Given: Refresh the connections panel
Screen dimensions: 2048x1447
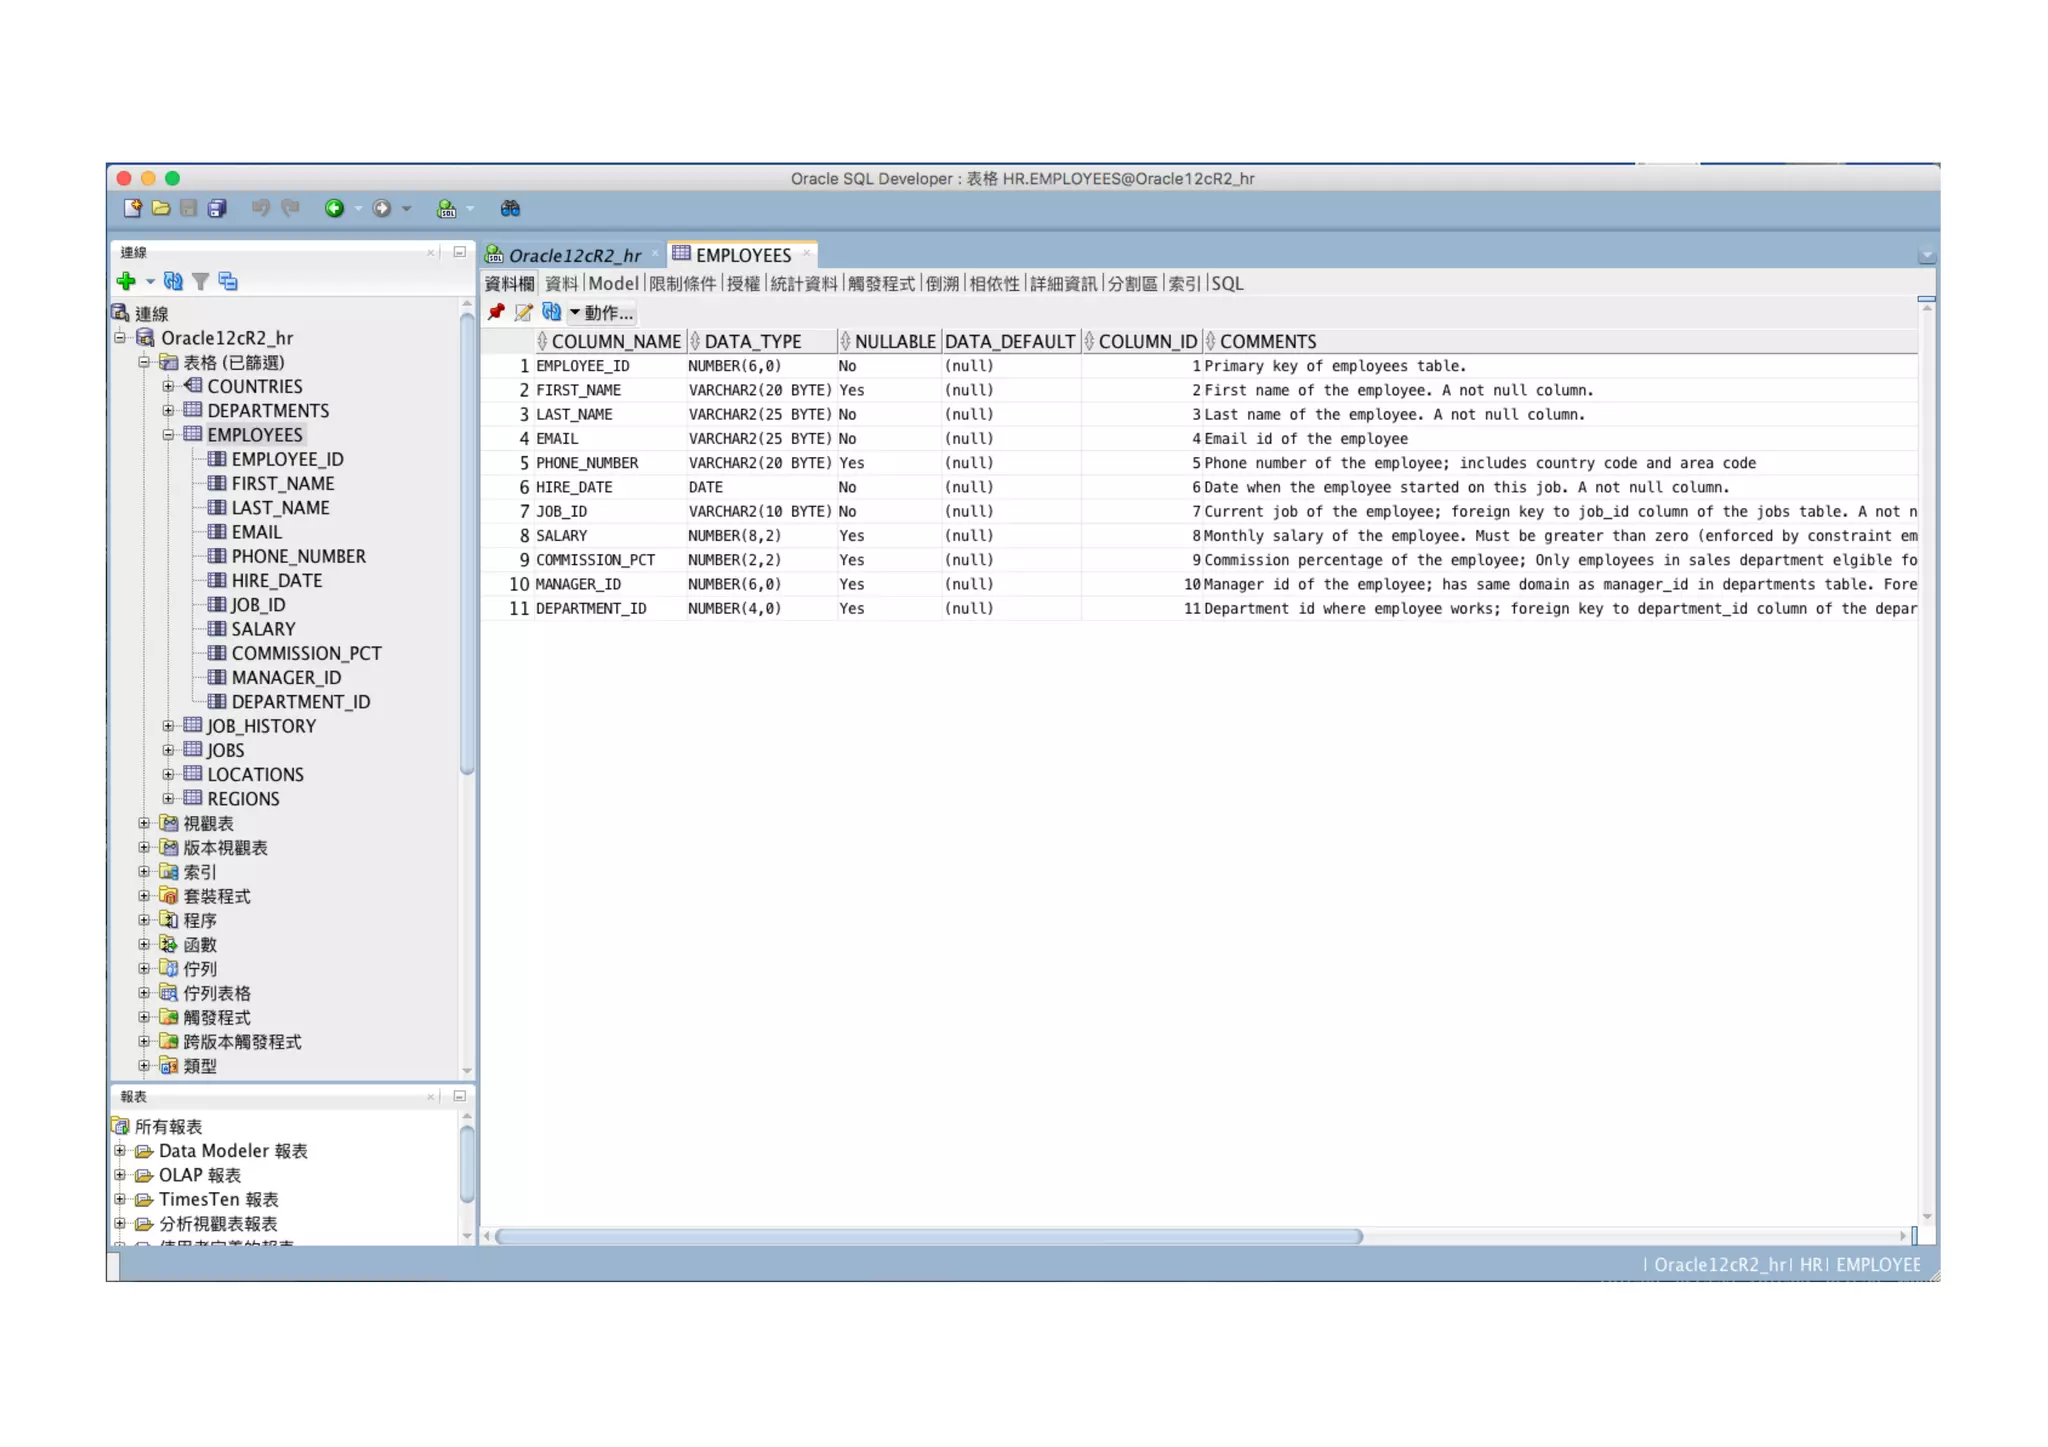Looking at the screenshot, I should click(x=173, y=281).
